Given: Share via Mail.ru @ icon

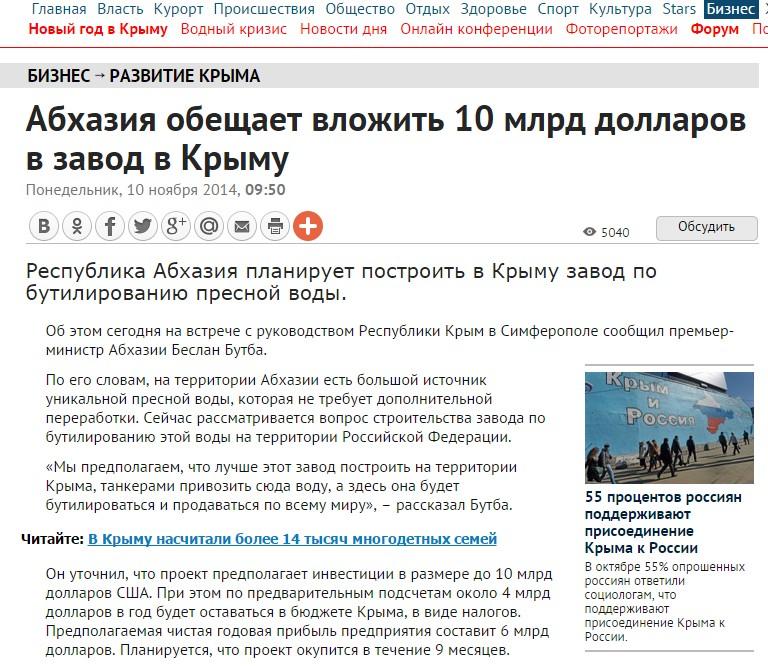Looking at the screenshot, I should [x=209, y=226].
